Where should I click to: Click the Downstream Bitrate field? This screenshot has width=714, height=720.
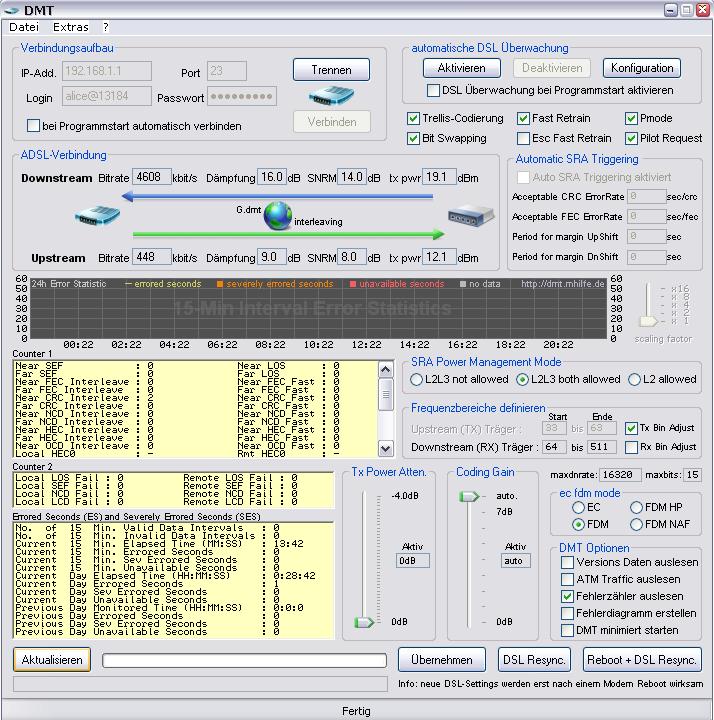151,177
